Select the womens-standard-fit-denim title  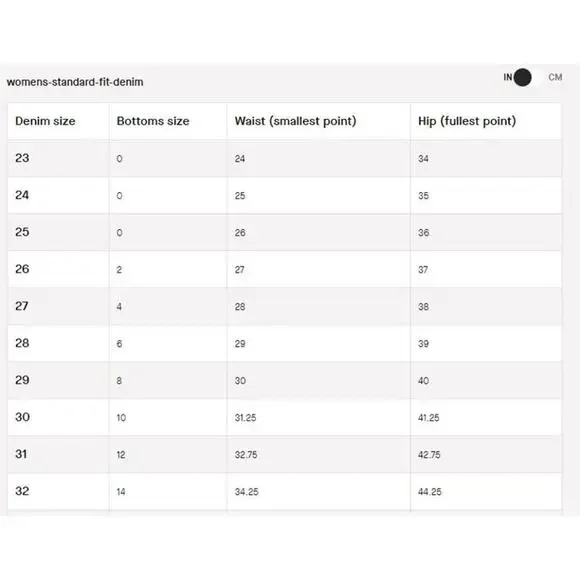75,82
